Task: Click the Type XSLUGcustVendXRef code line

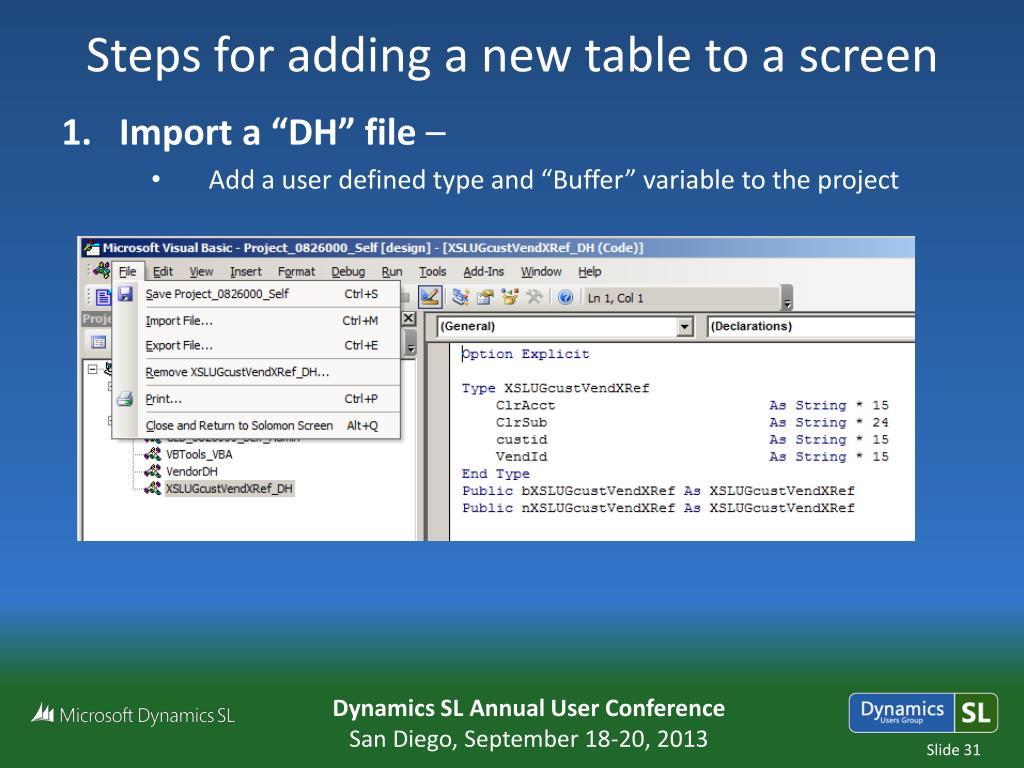Action: coord(555,388)
